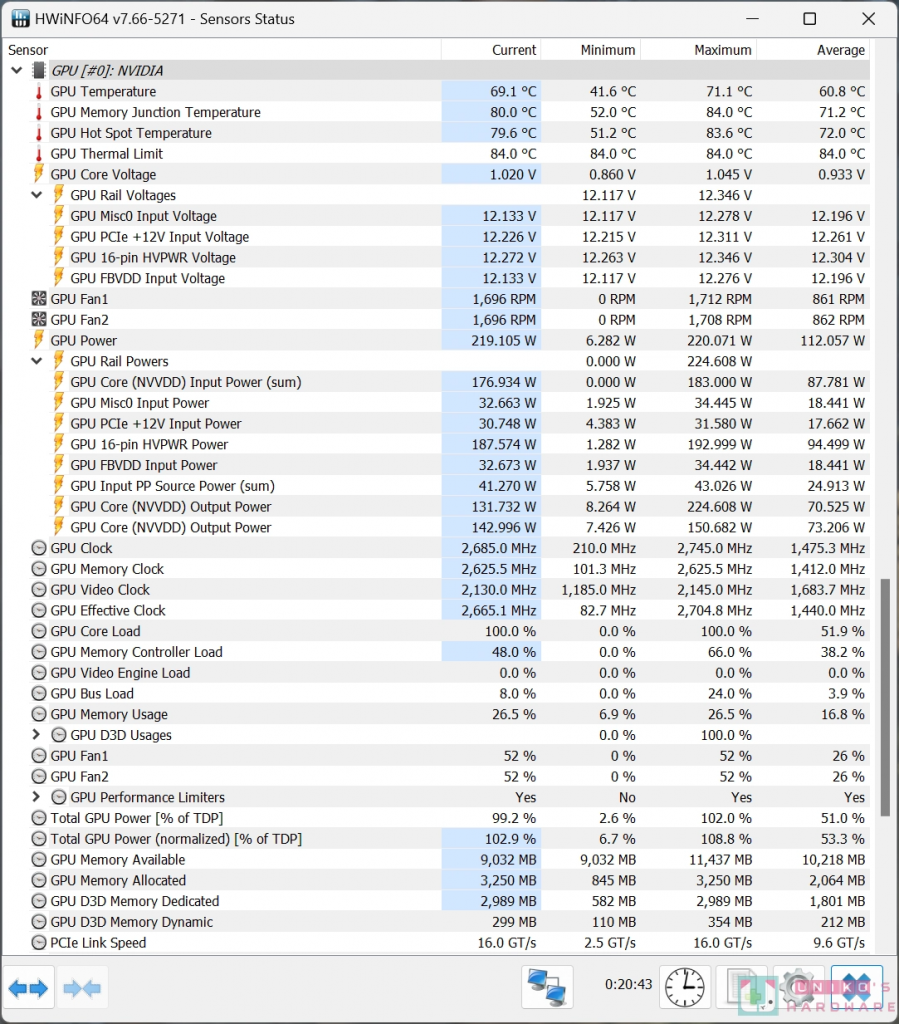
Task: Click the Maximum column header
Action: [x=699, y=50]
